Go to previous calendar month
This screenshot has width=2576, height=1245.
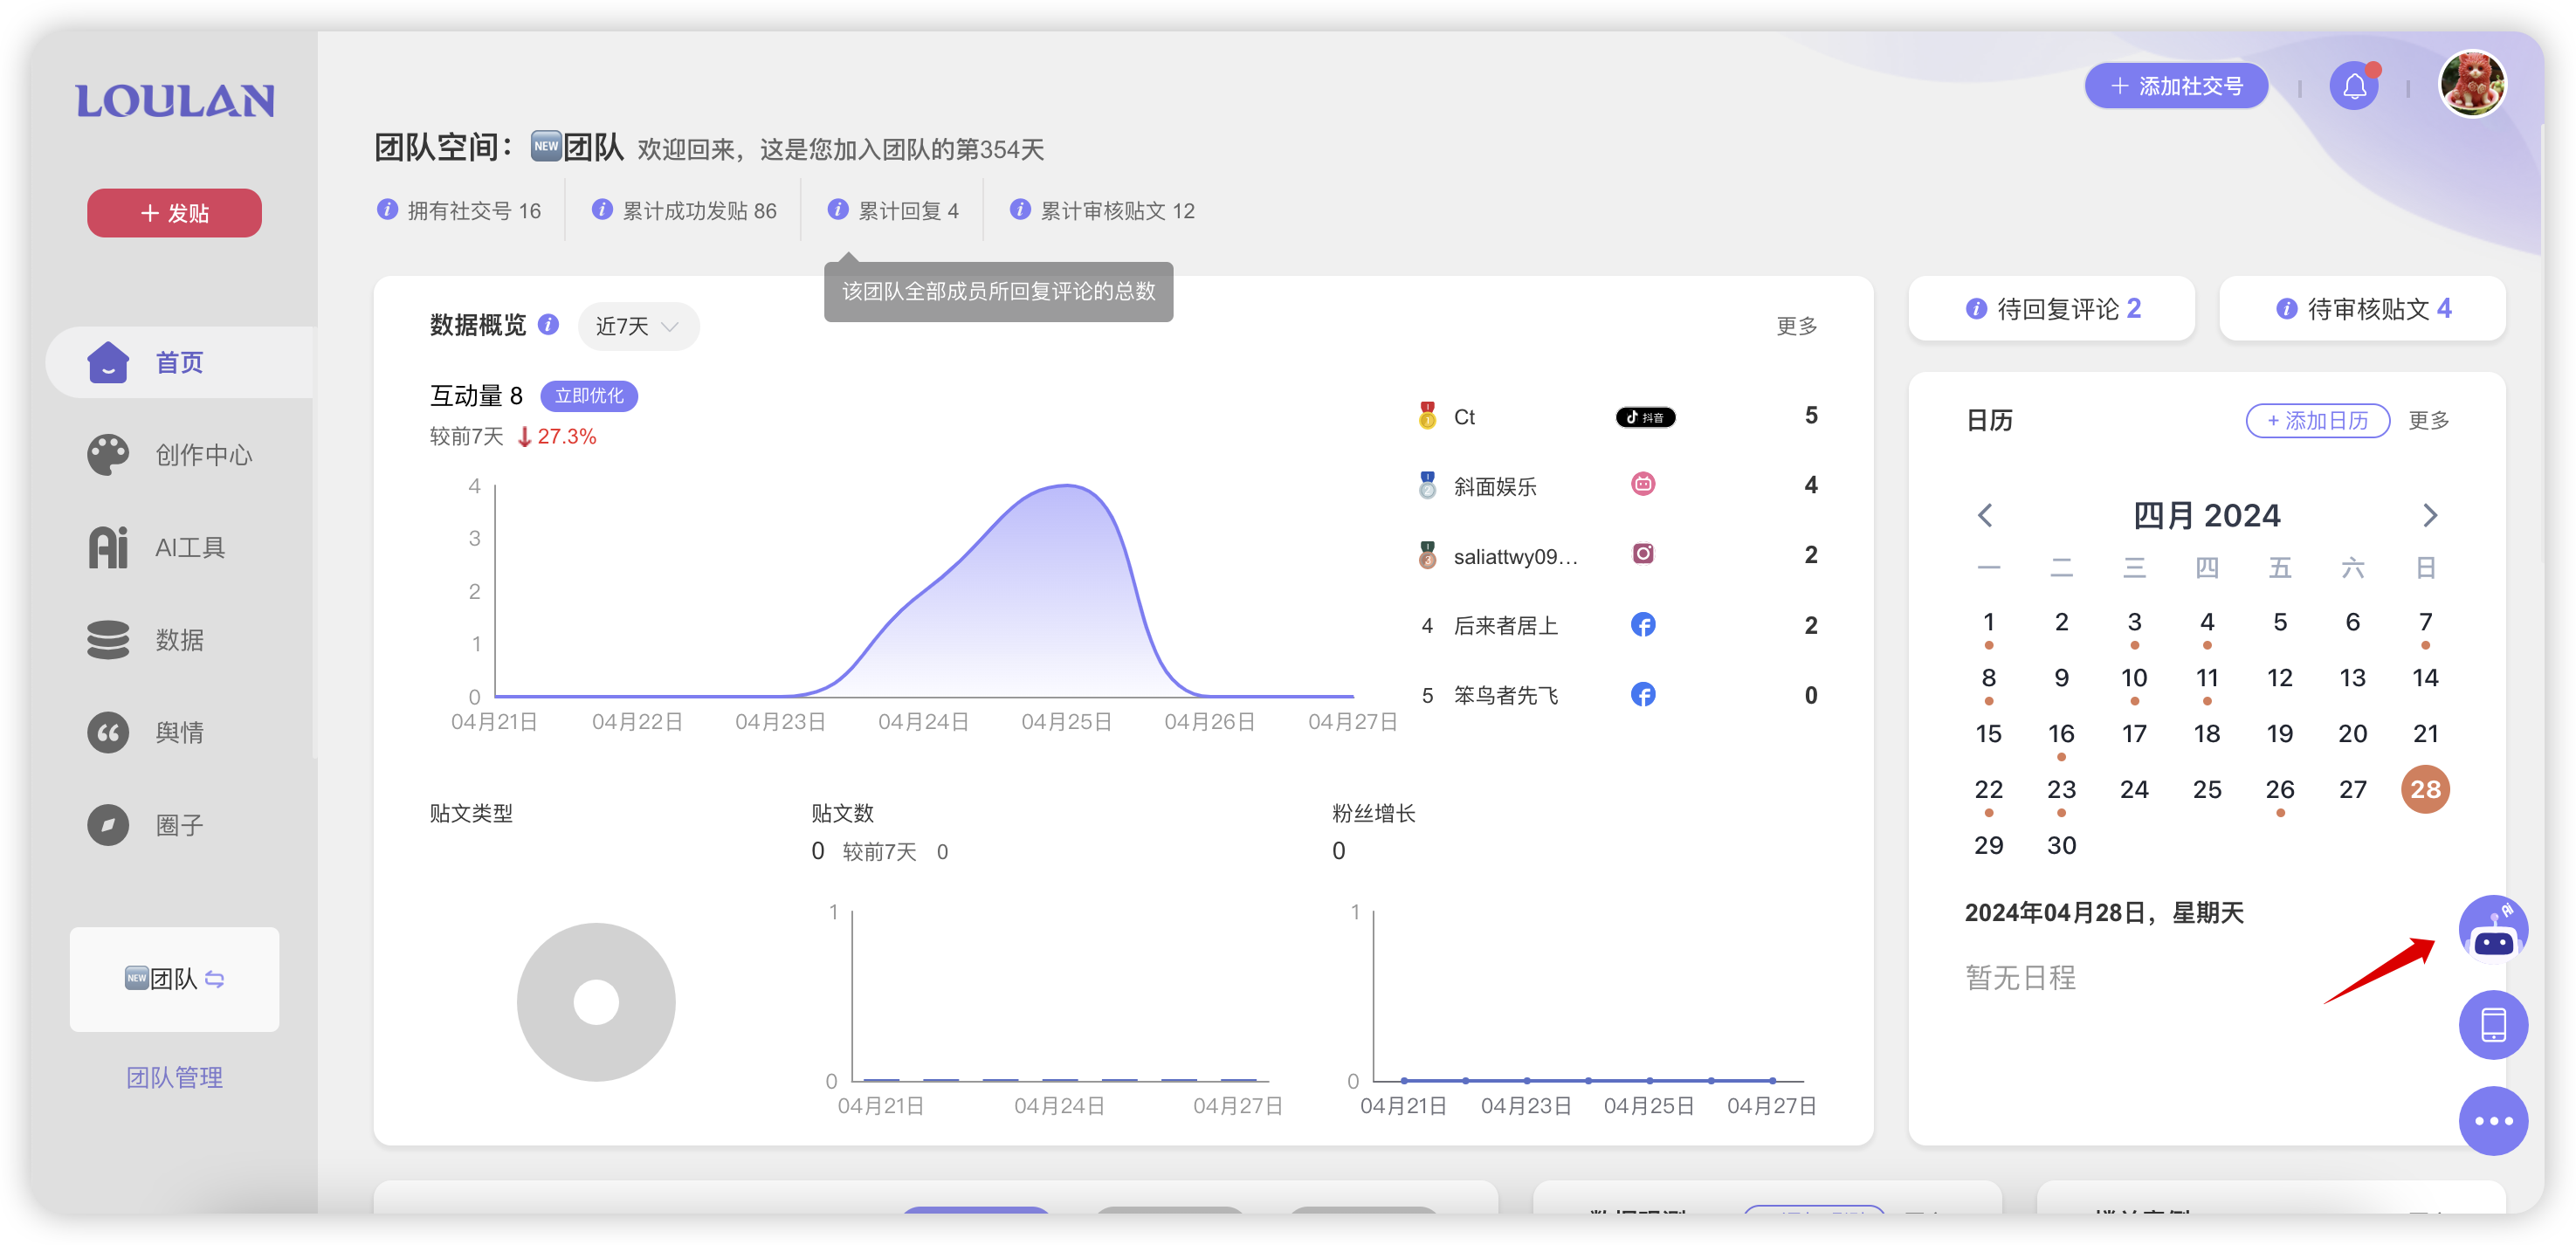pyautogui.click(x=1986, y=515)
